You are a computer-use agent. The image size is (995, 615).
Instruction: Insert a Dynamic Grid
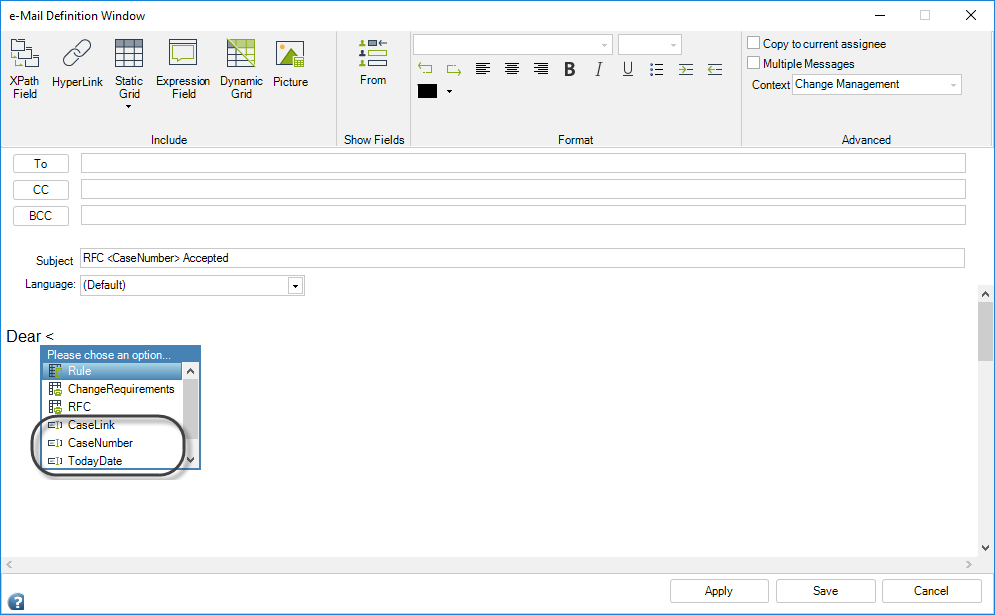241,69
